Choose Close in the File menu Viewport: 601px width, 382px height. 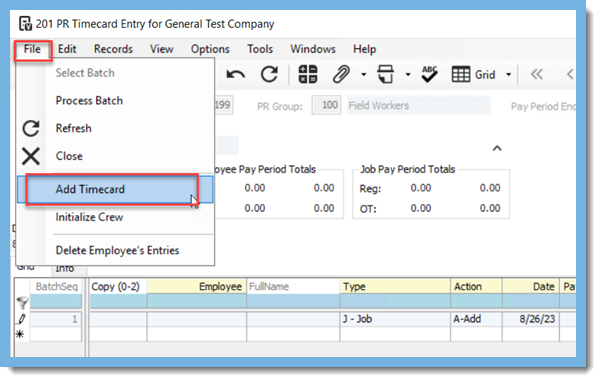[x=115, y=156]
